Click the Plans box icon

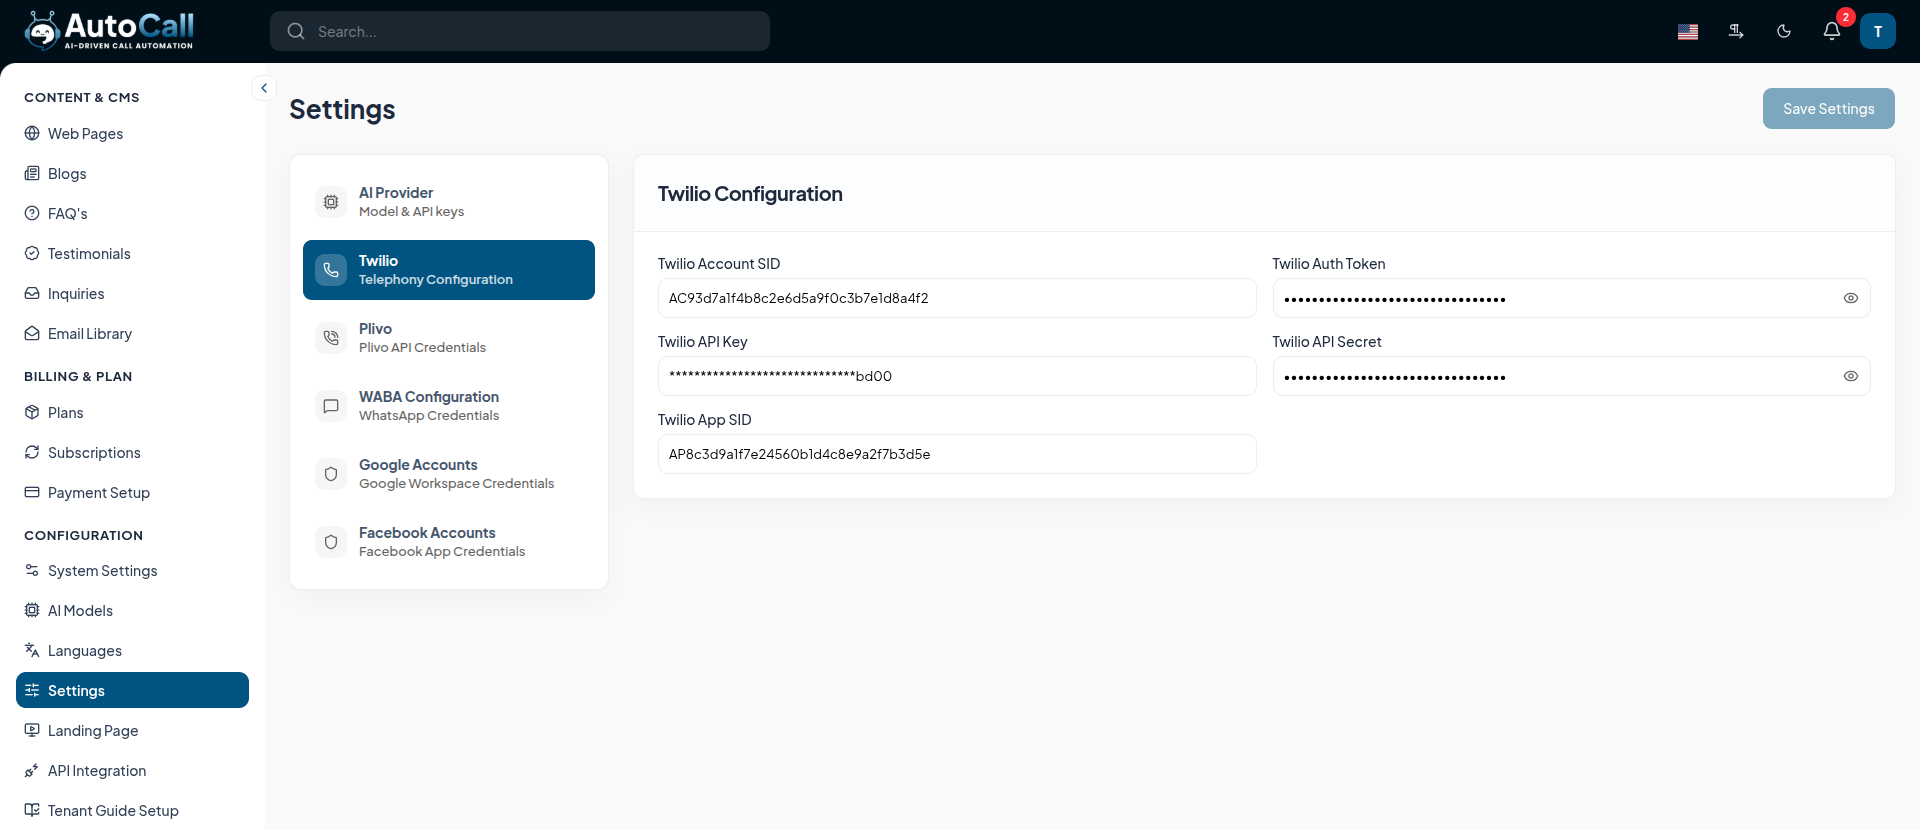(32, 412)
